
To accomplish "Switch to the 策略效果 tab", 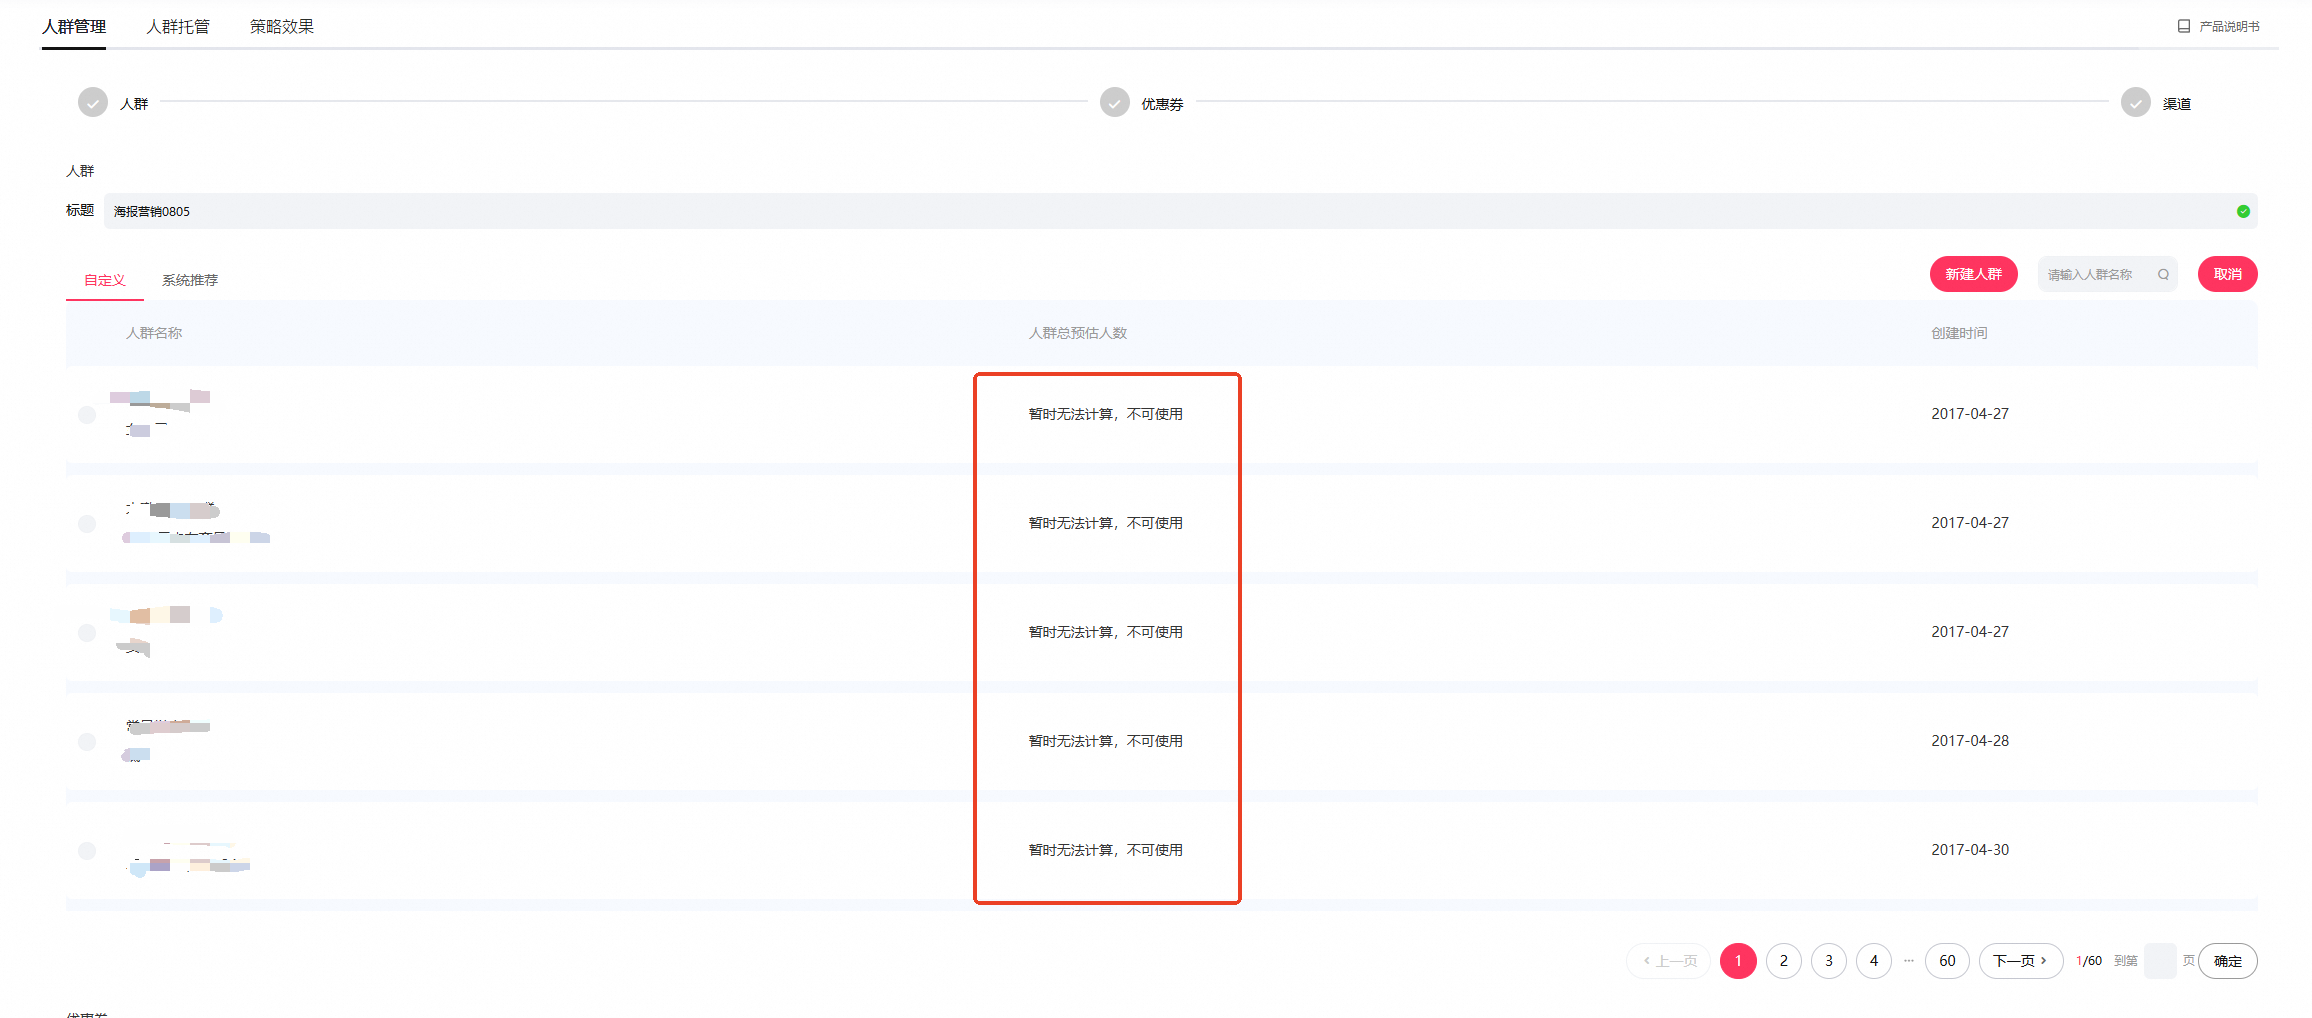I will pyautogui.click(x=282, y=27).
